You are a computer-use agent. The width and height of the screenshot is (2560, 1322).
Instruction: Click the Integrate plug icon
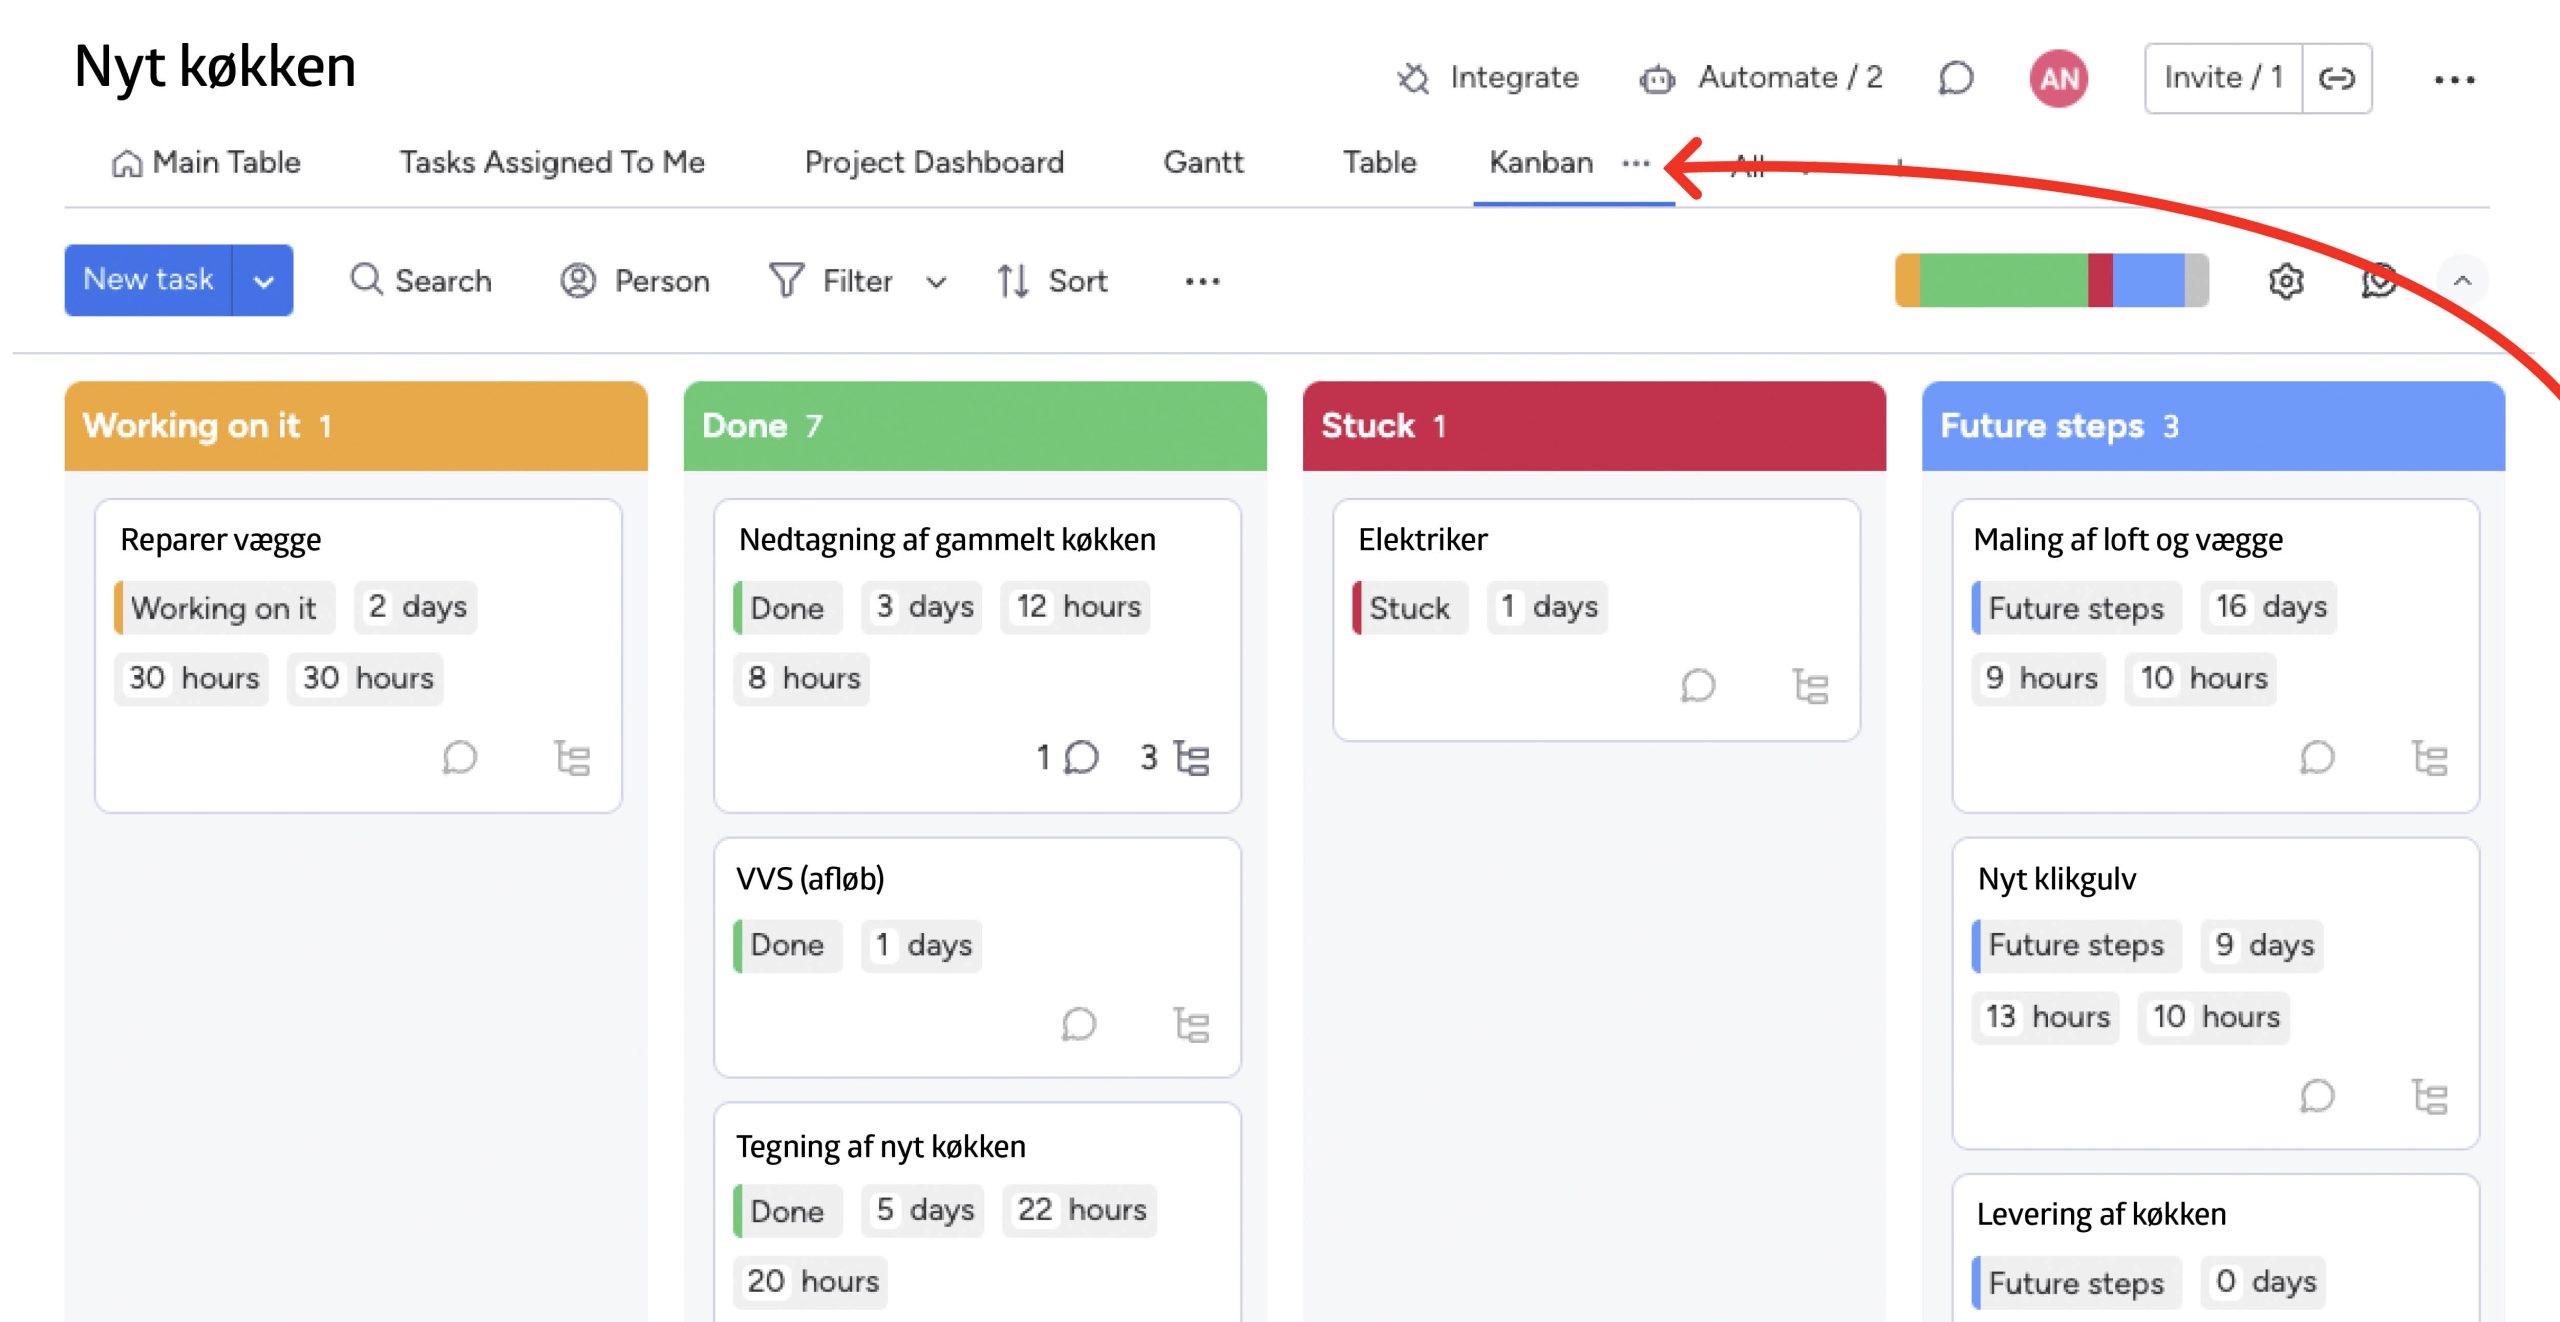point(1413,78)
